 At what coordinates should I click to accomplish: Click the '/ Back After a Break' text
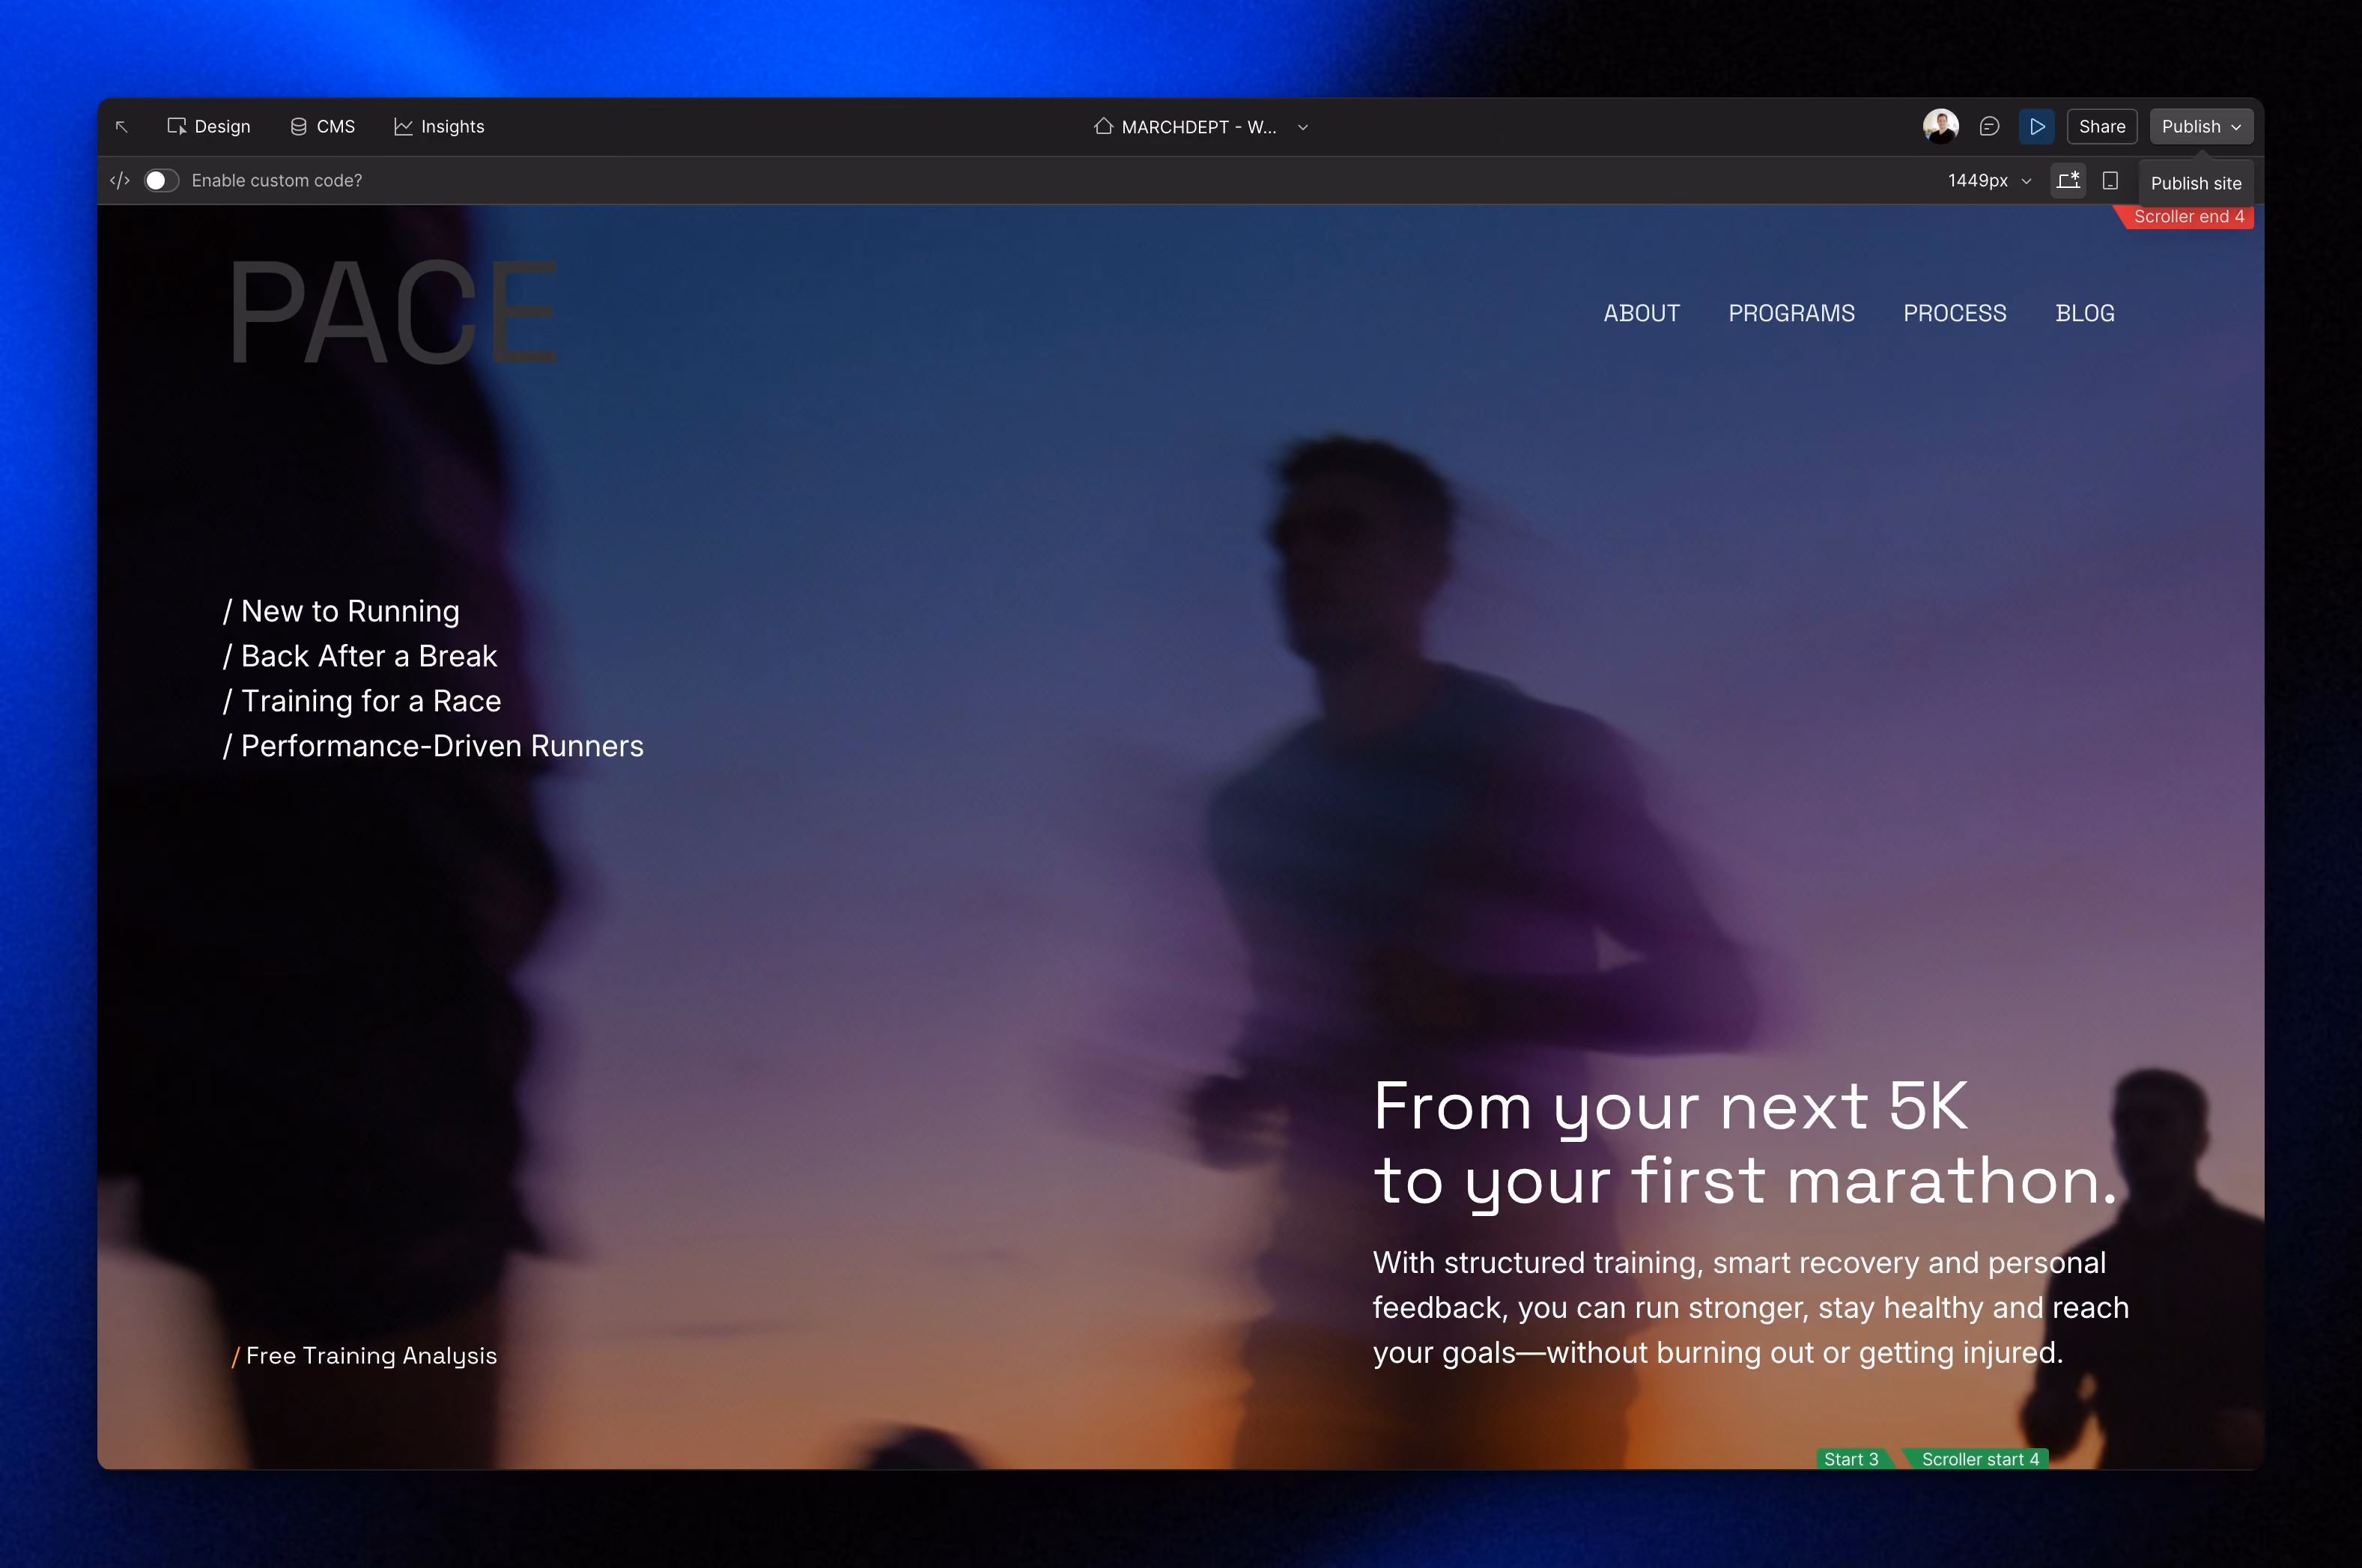pos(359,656)
